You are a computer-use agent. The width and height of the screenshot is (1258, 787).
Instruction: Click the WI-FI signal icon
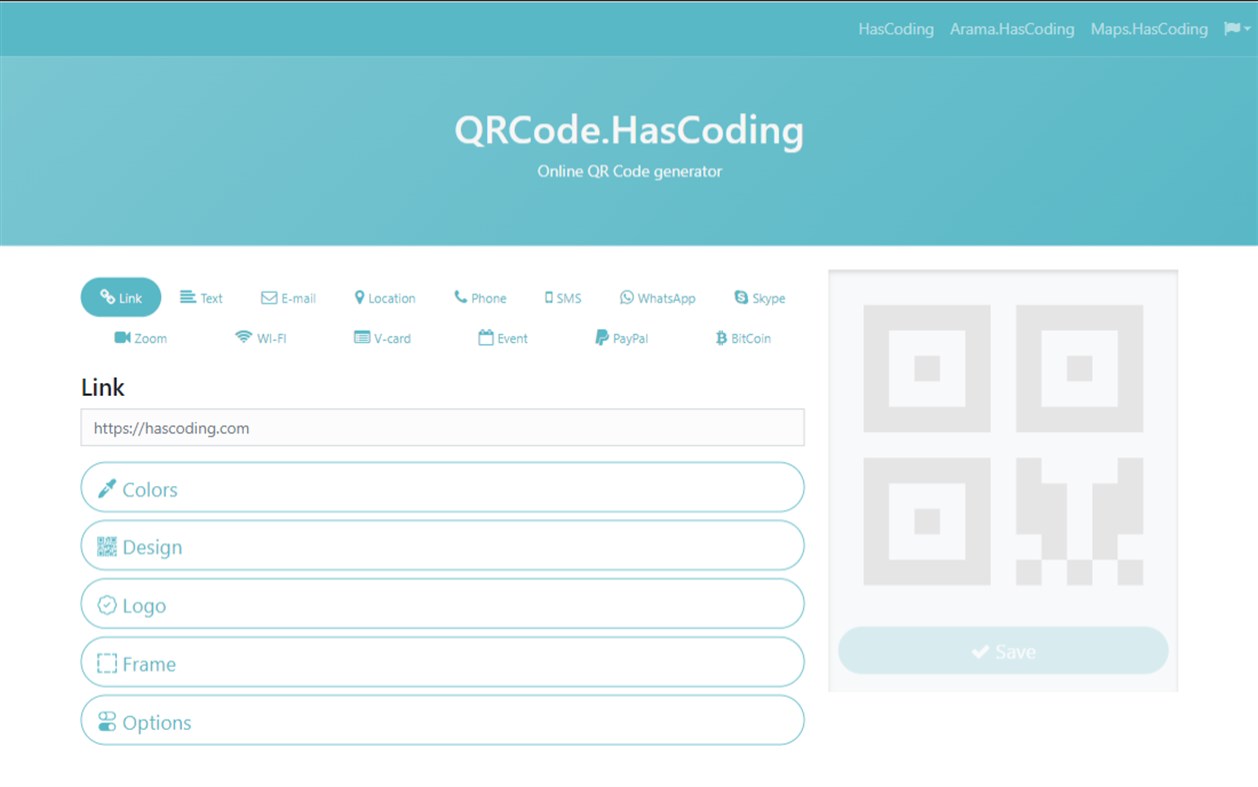tap(243, 338)
